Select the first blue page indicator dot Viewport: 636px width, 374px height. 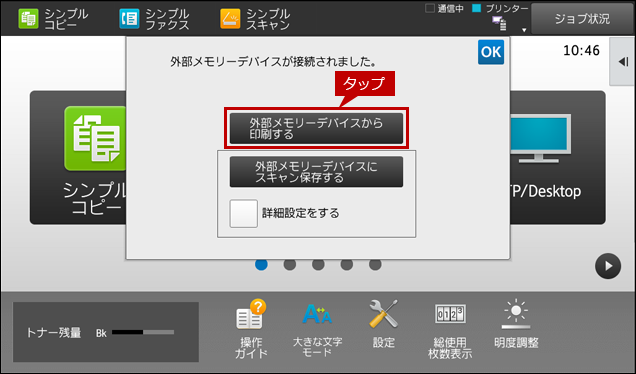(x=261, y=264)
